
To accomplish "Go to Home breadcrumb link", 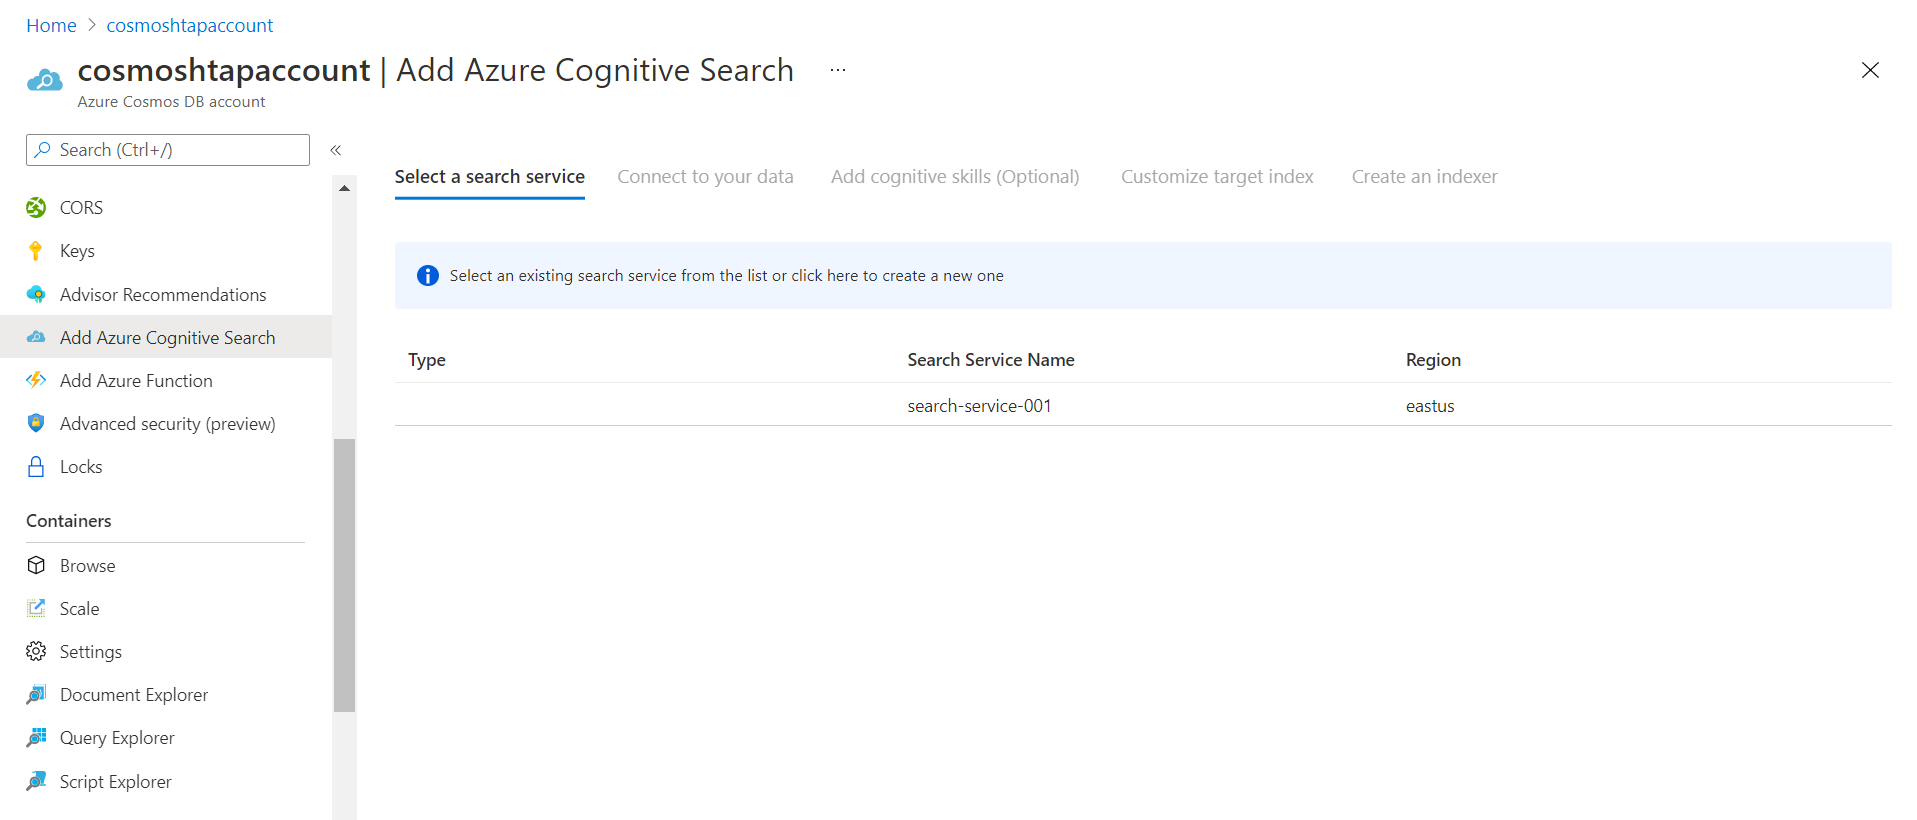I will 51,25.
